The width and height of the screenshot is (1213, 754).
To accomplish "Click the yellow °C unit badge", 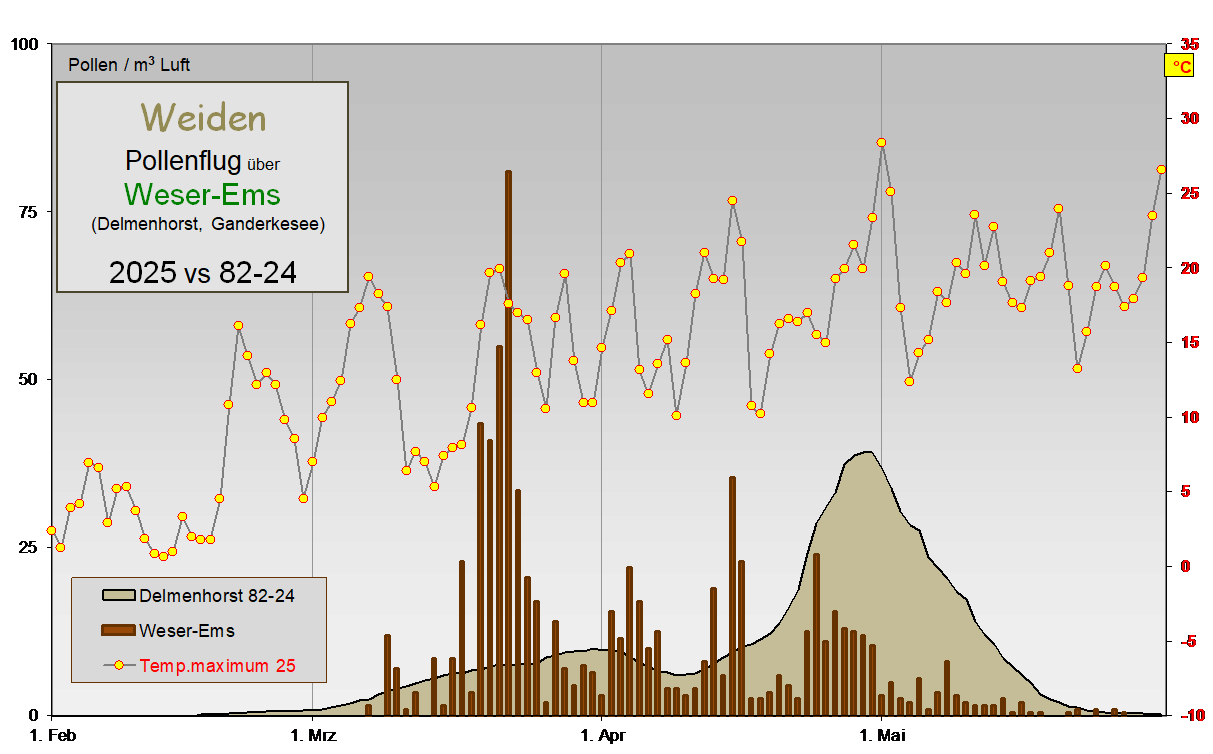I will (x=1180, y=66).
